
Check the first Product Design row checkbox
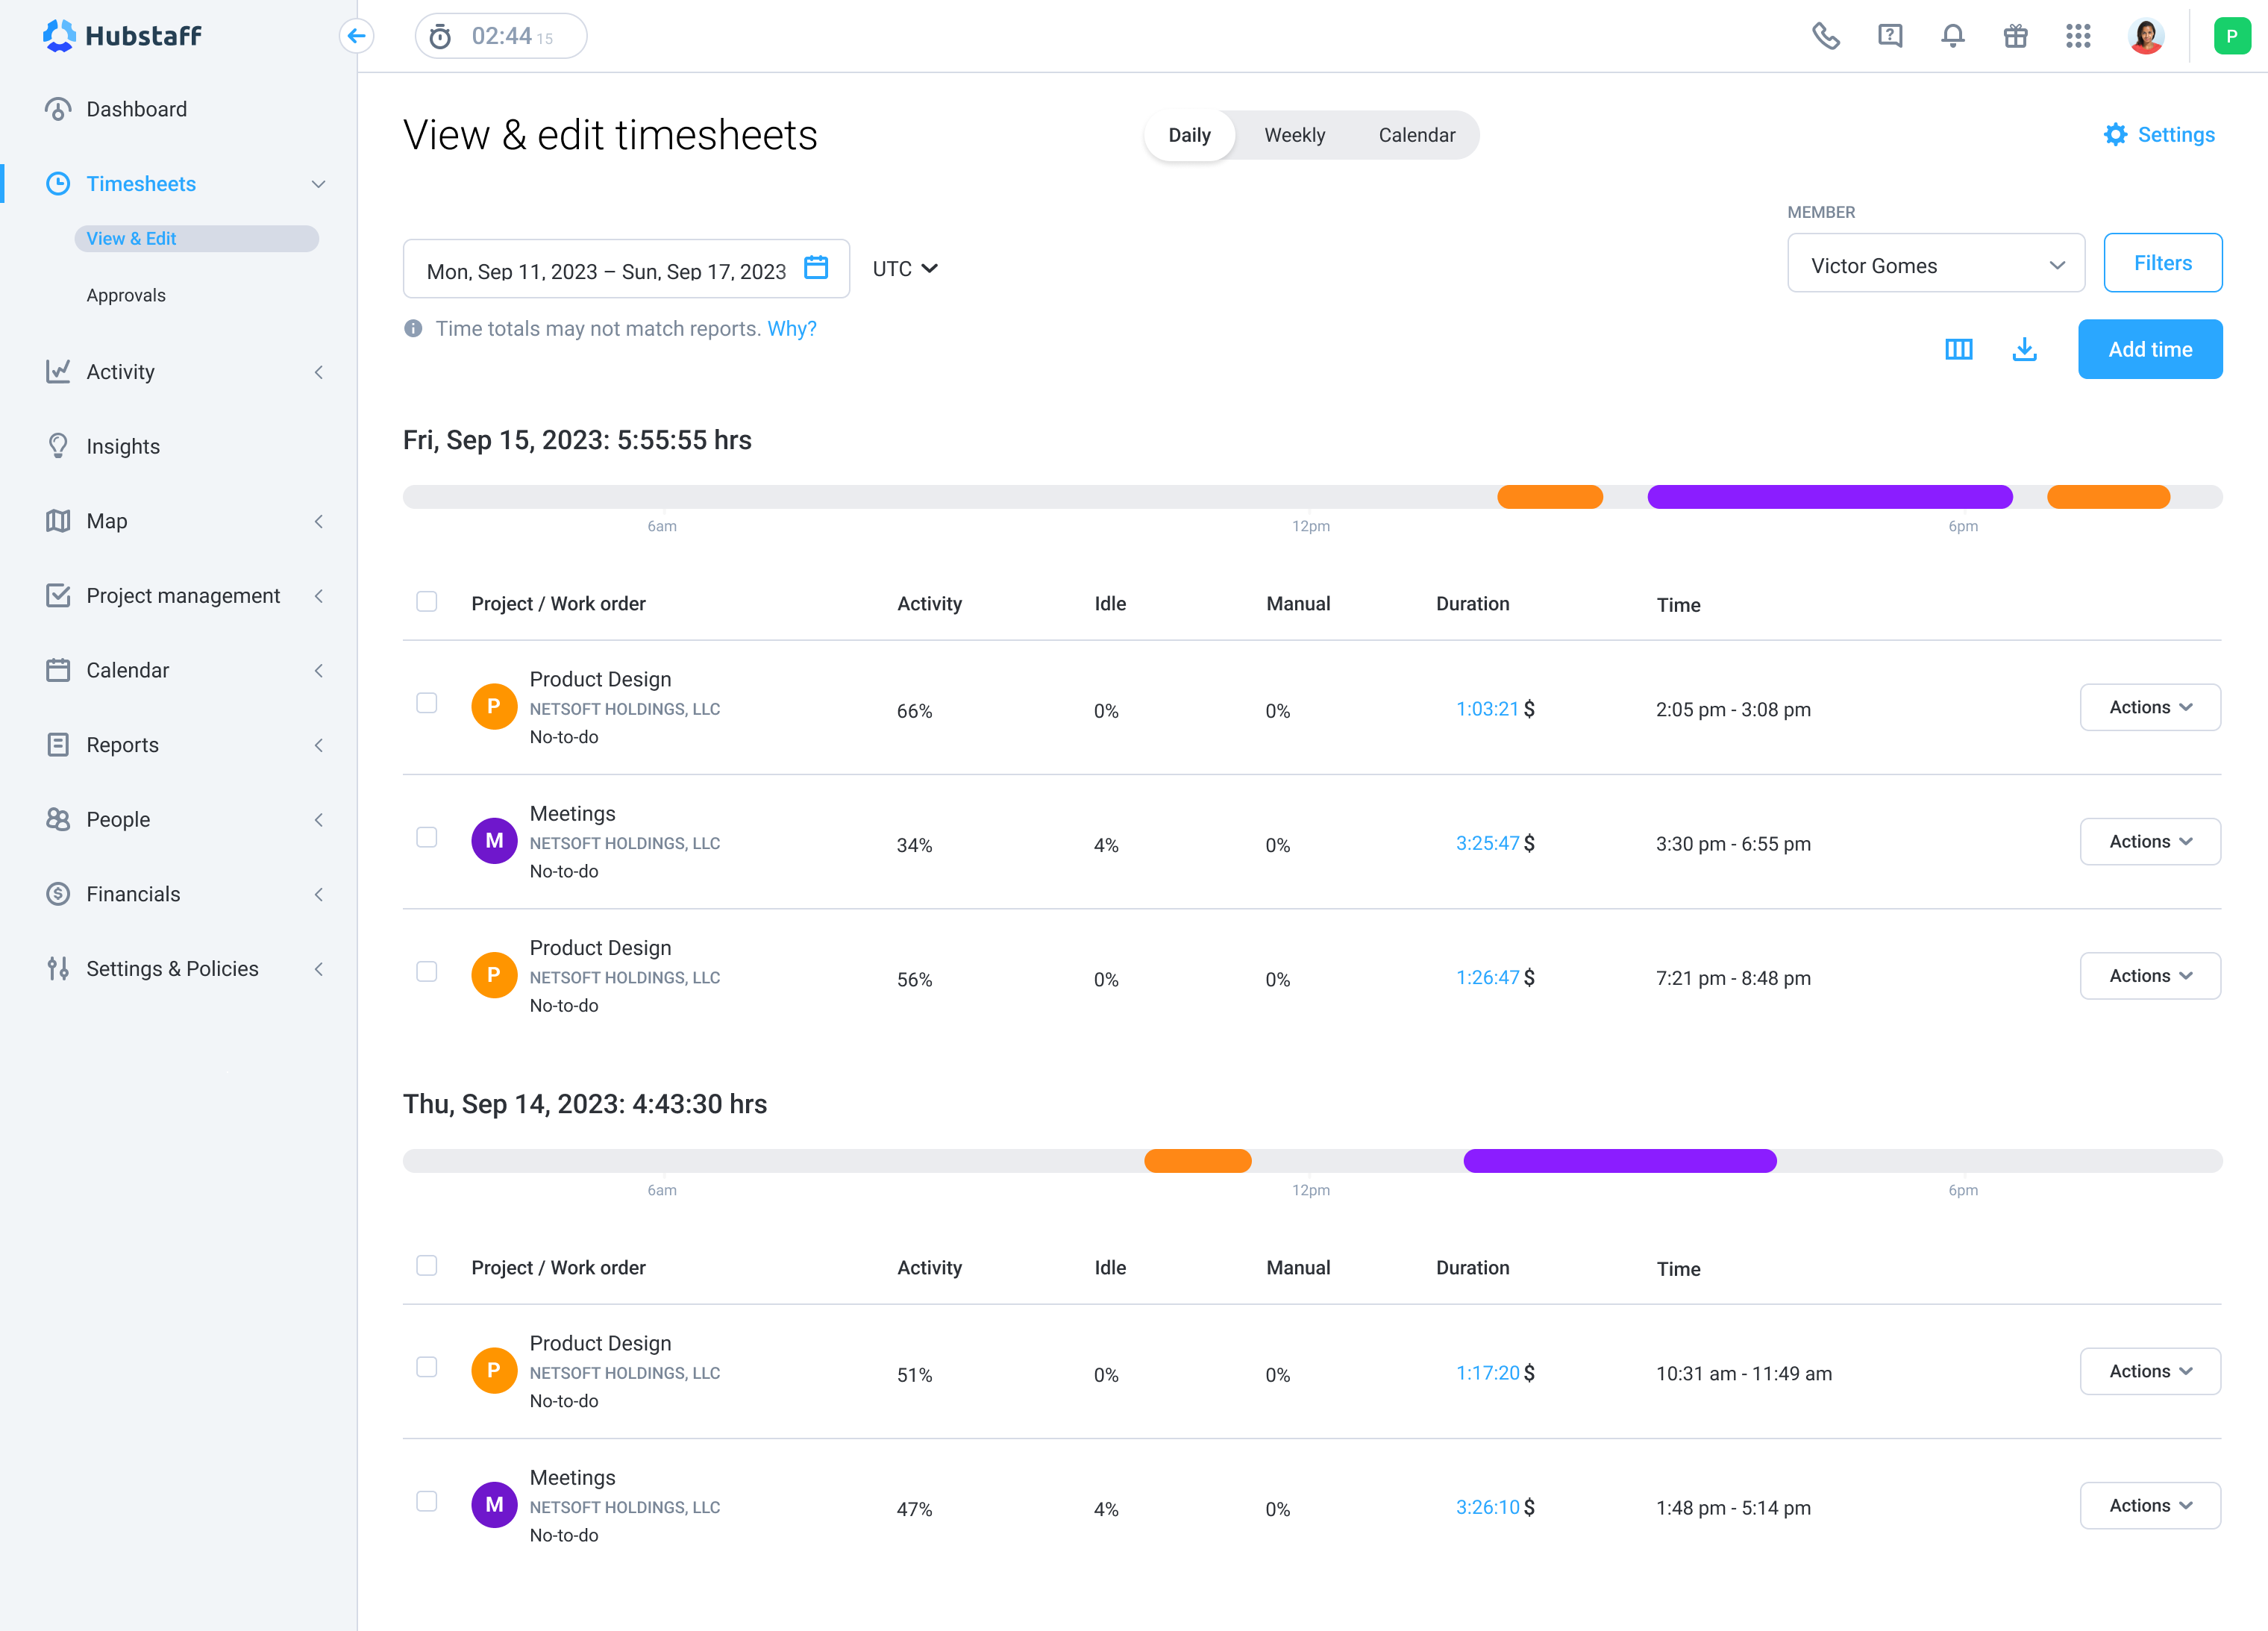[427, 703]
